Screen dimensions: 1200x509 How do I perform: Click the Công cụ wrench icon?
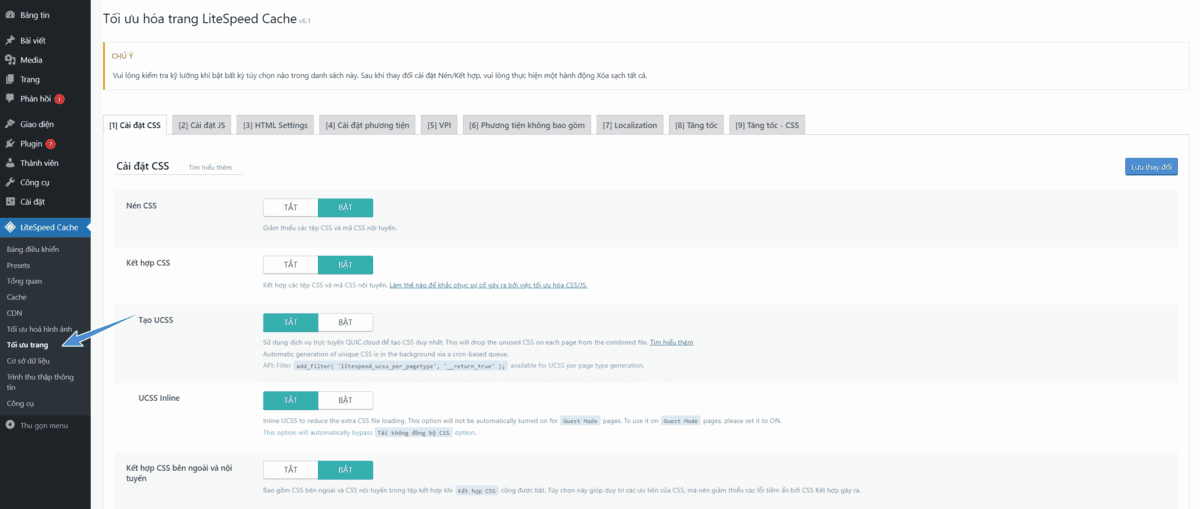coord(10,182)
